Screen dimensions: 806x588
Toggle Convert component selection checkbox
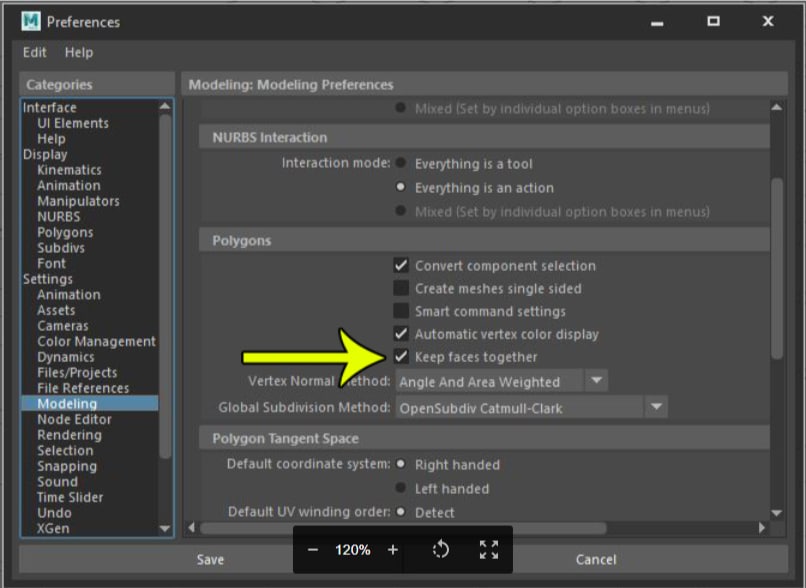tap(401, 265)
